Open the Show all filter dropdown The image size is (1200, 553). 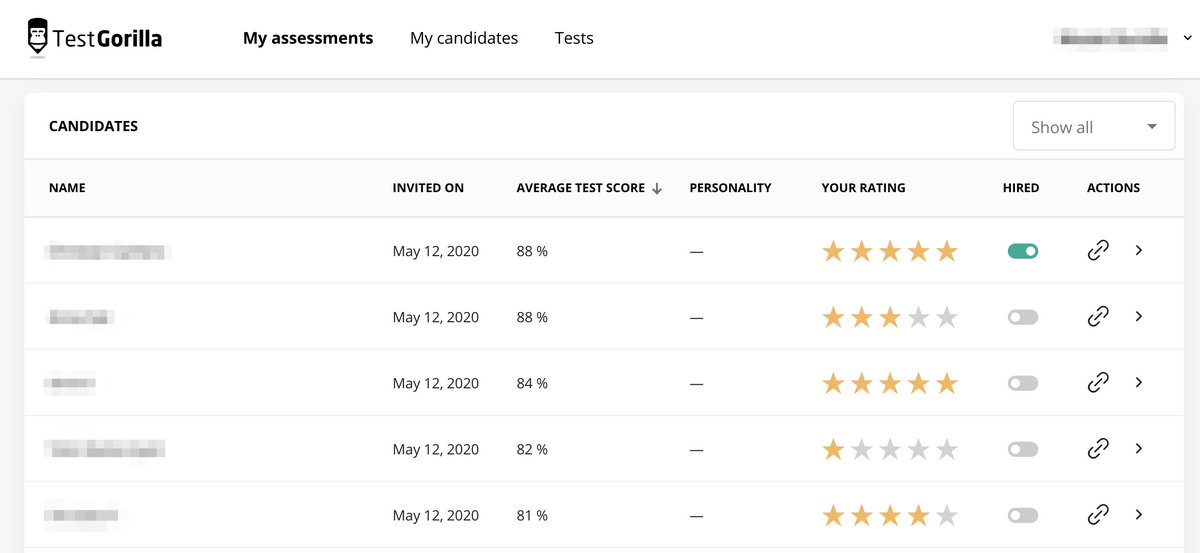[1094, 126]
